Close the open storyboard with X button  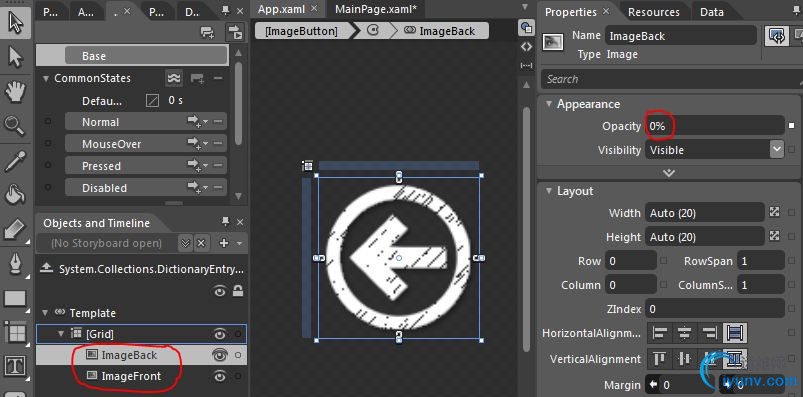pos(201,243)
